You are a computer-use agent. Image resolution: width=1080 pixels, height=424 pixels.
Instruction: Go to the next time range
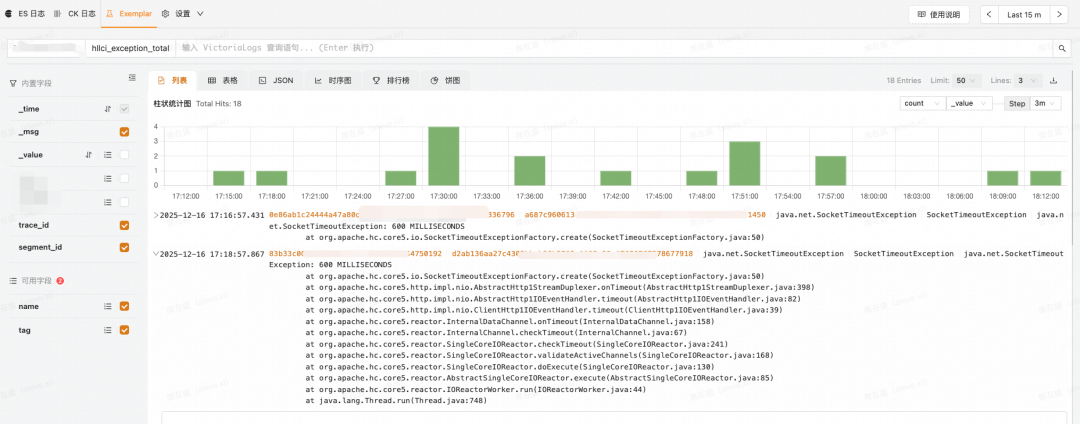point(1059,14)
